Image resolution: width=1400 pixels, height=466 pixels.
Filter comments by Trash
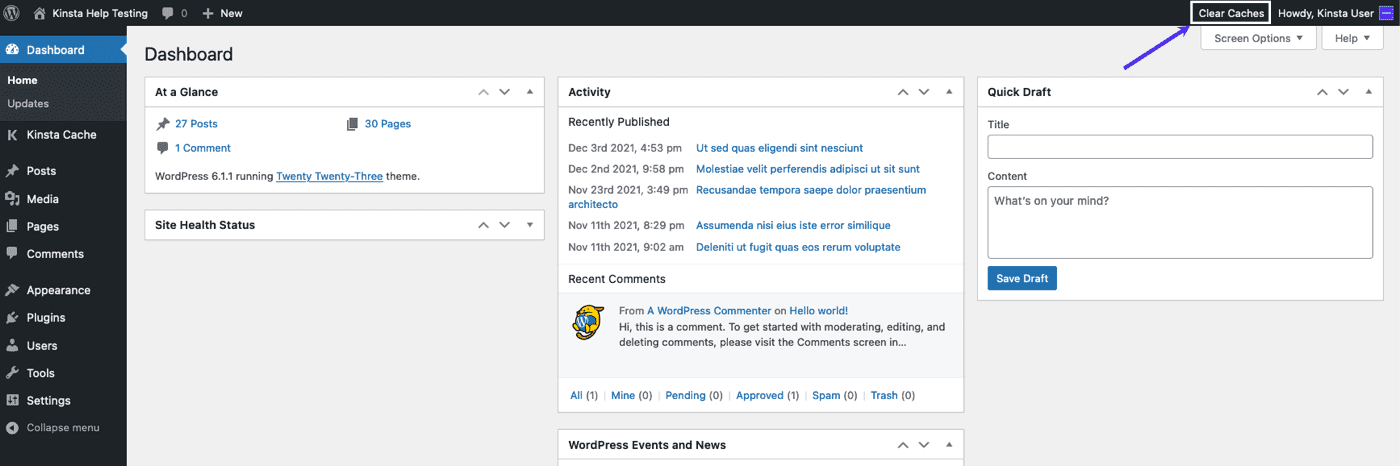click(x=884, y=396)
